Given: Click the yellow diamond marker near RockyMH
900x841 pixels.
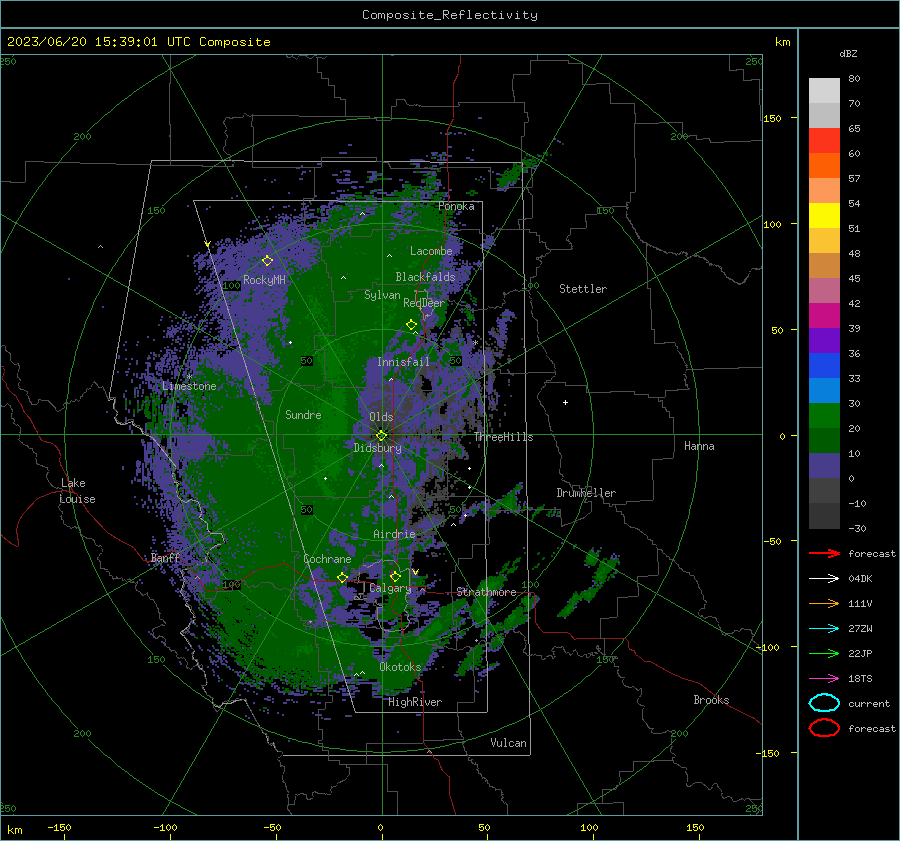Looking at the screenshot, I should (267, 261).
